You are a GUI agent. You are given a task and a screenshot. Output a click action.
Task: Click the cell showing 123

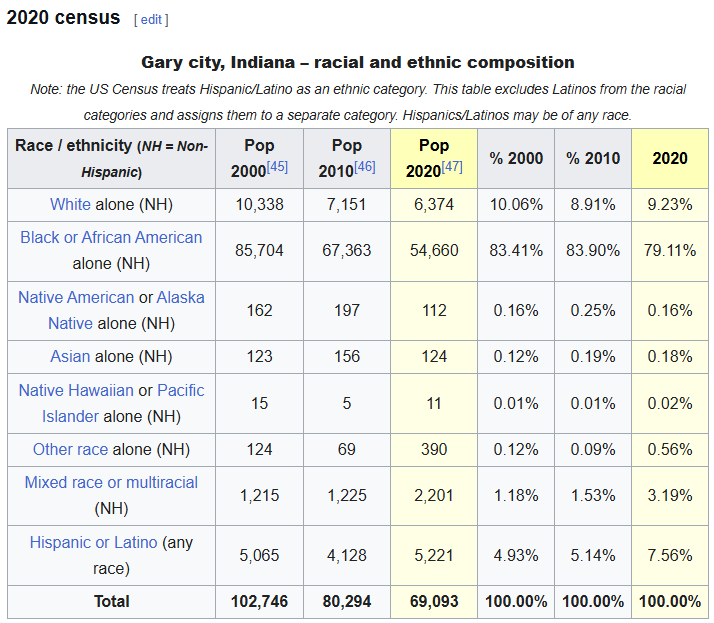[260, 357]
